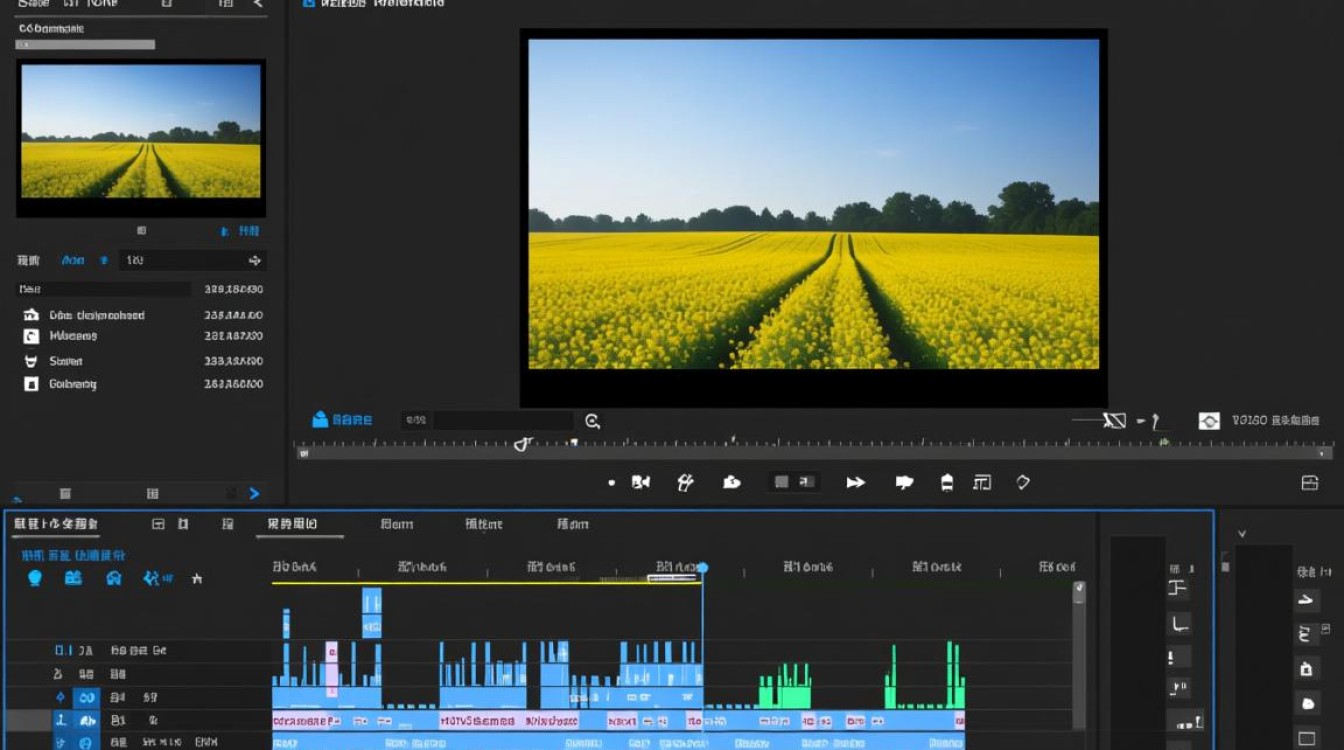
Task: Click the star icon in the timeline toolbar
Action: [x=197, y=578]
